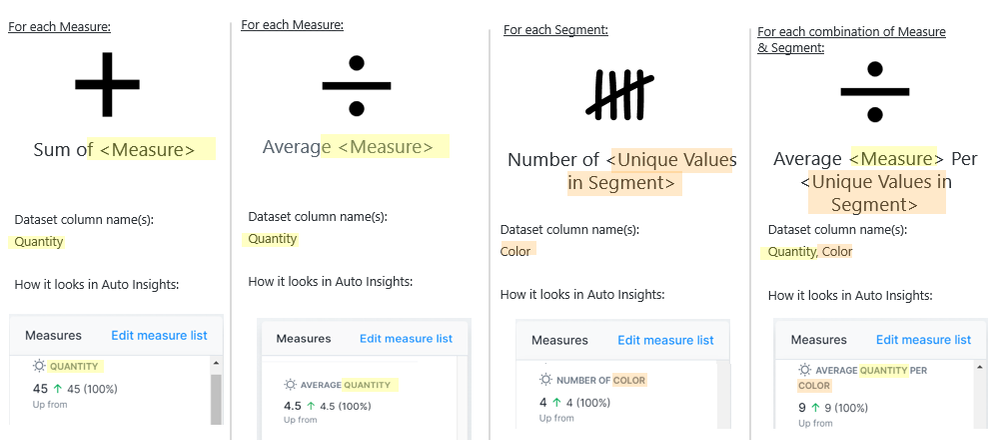The image size is (999, 440).
Task: Click the sun icon beside NUMBER OF COLOR
Action: coord(545,380)
